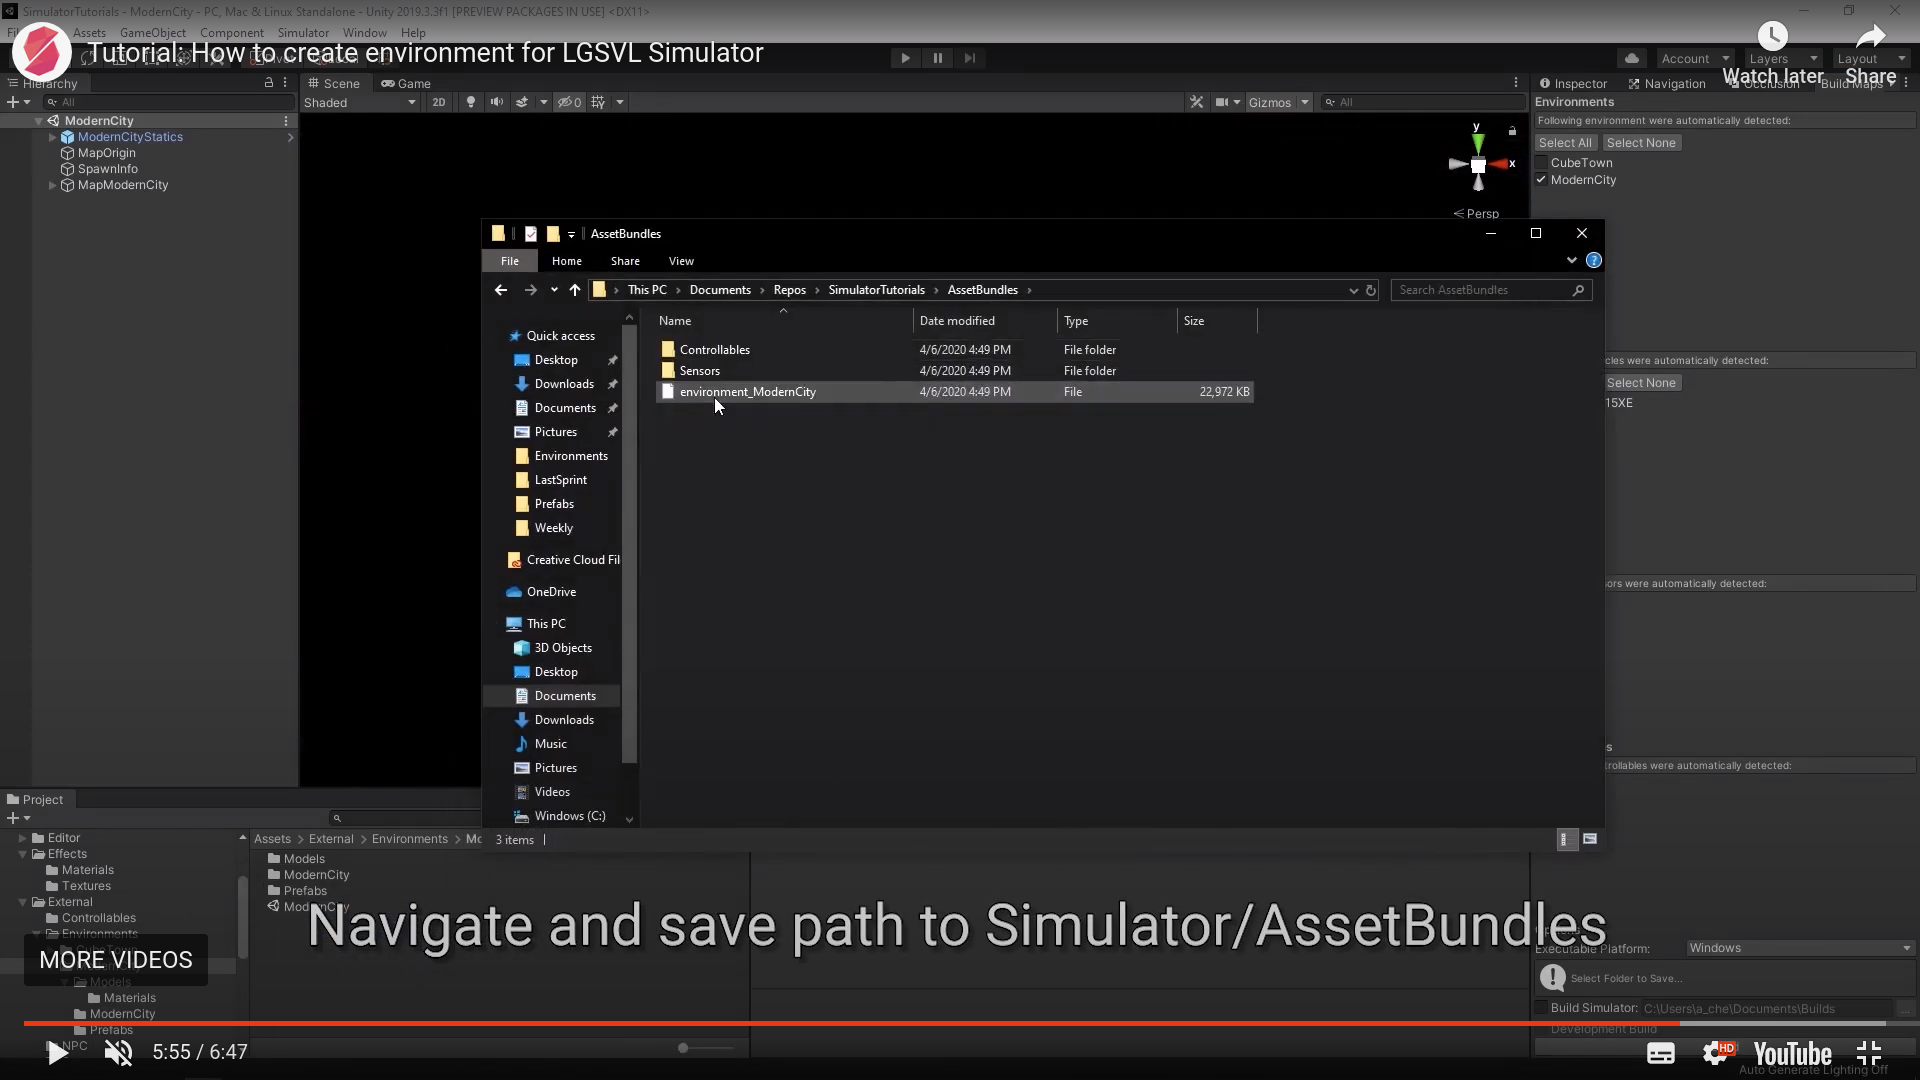The width and height of the screenshot is (1920, 1080).
Task: Open the Shaded draw mode dropdown
Action: [x=360, y=102]
